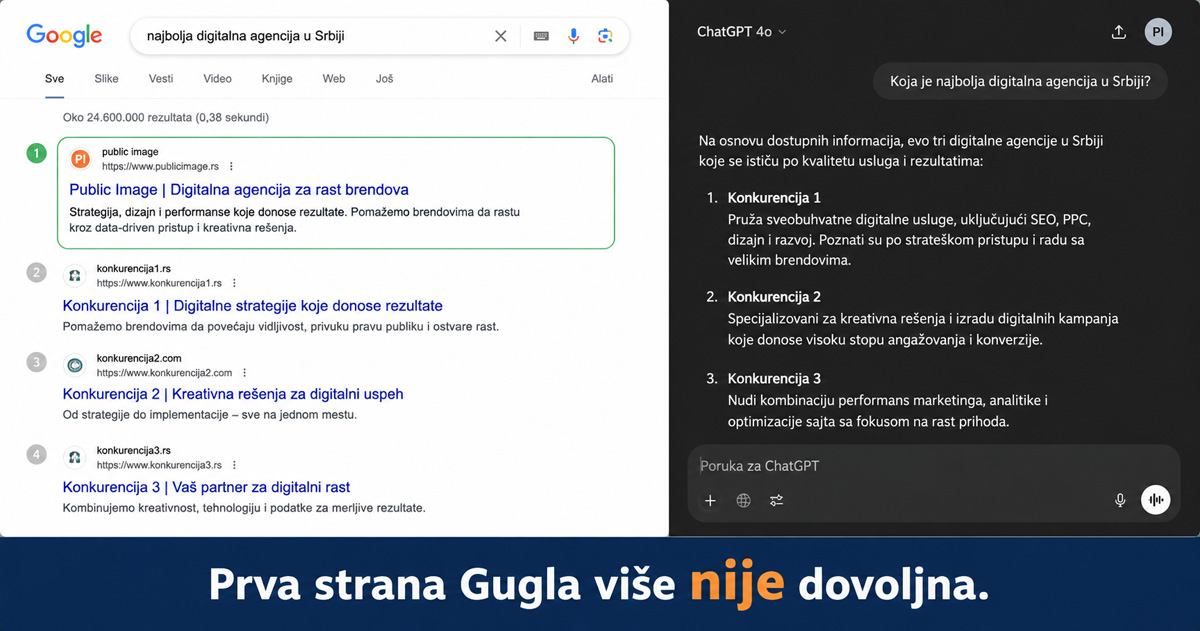This screenshot has height=631, width=1200.
Task: Click the ChatGPT share/upload icon
Action: 1119,32
